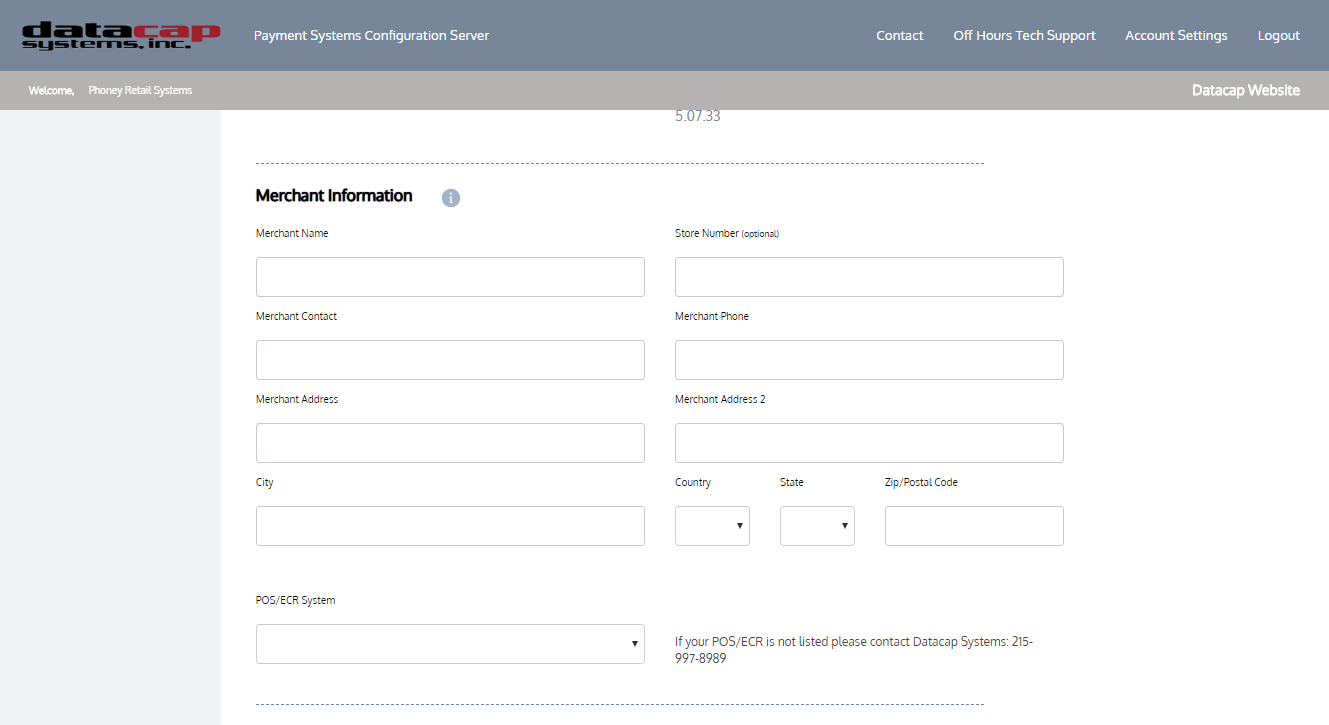
Task: Click the version text 5.07.33
Action: point(698,116)
